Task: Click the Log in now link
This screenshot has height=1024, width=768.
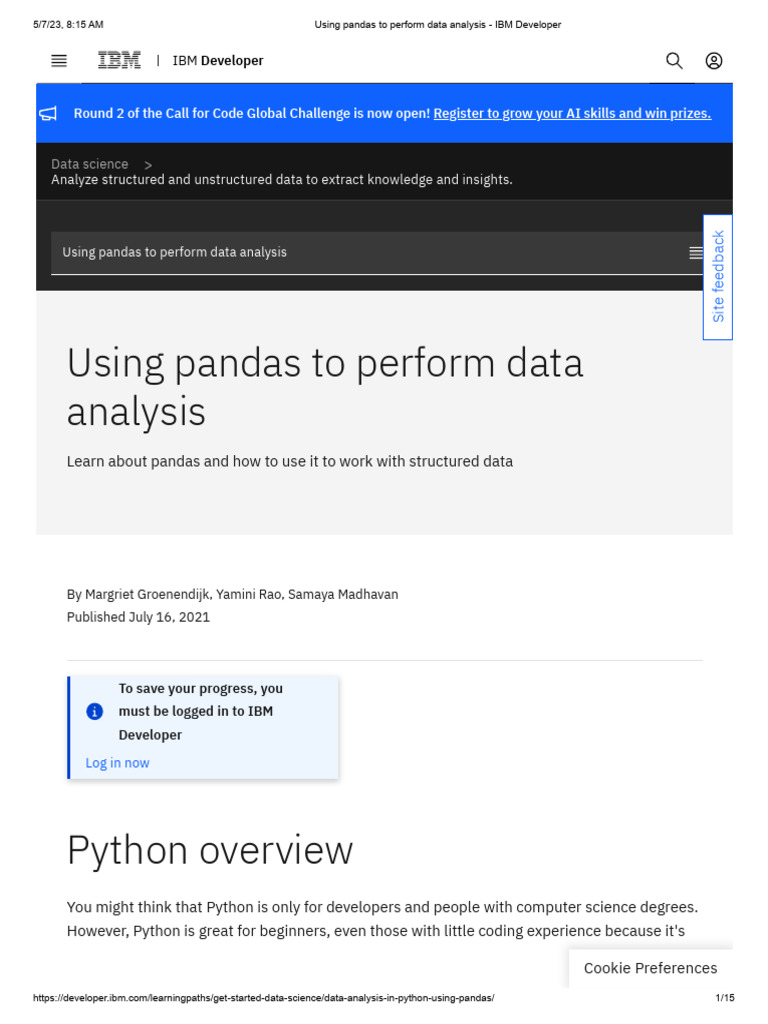Action: (x=117, y=763)
